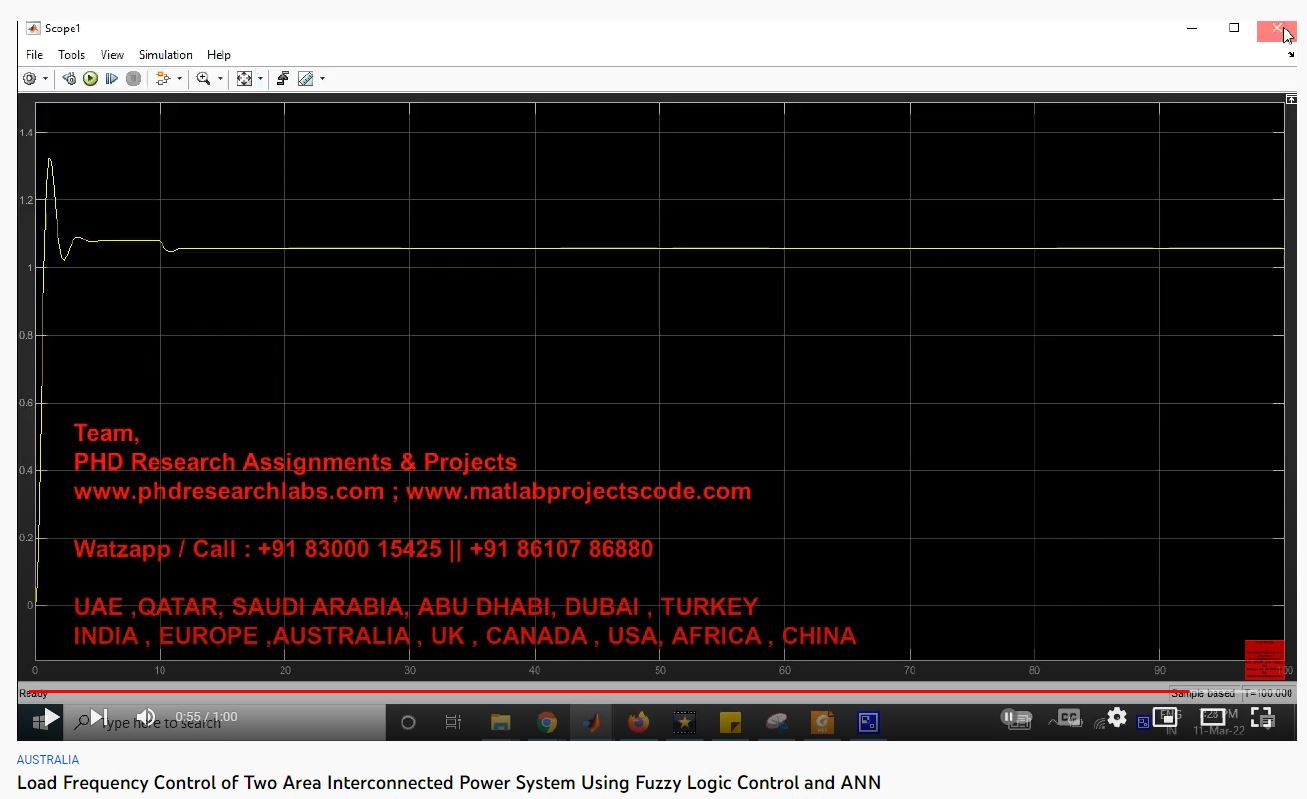The height and width of the screenshot is (799, 1307).
Task: Toggle closed captions on the video
Action: click(1069, 717)
